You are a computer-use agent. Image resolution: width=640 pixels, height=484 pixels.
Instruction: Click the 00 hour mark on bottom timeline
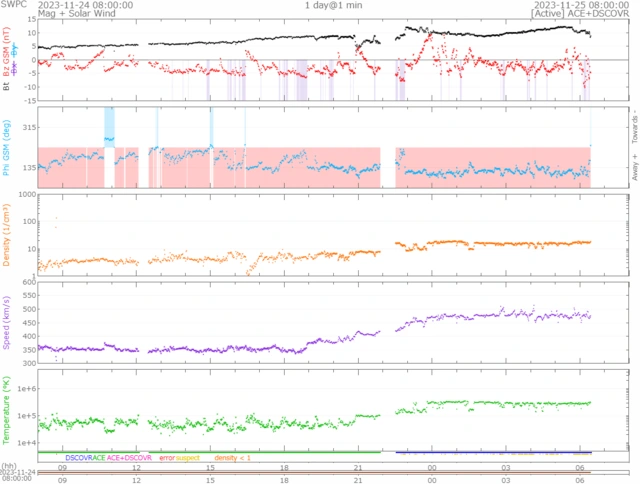coord(431,465)
